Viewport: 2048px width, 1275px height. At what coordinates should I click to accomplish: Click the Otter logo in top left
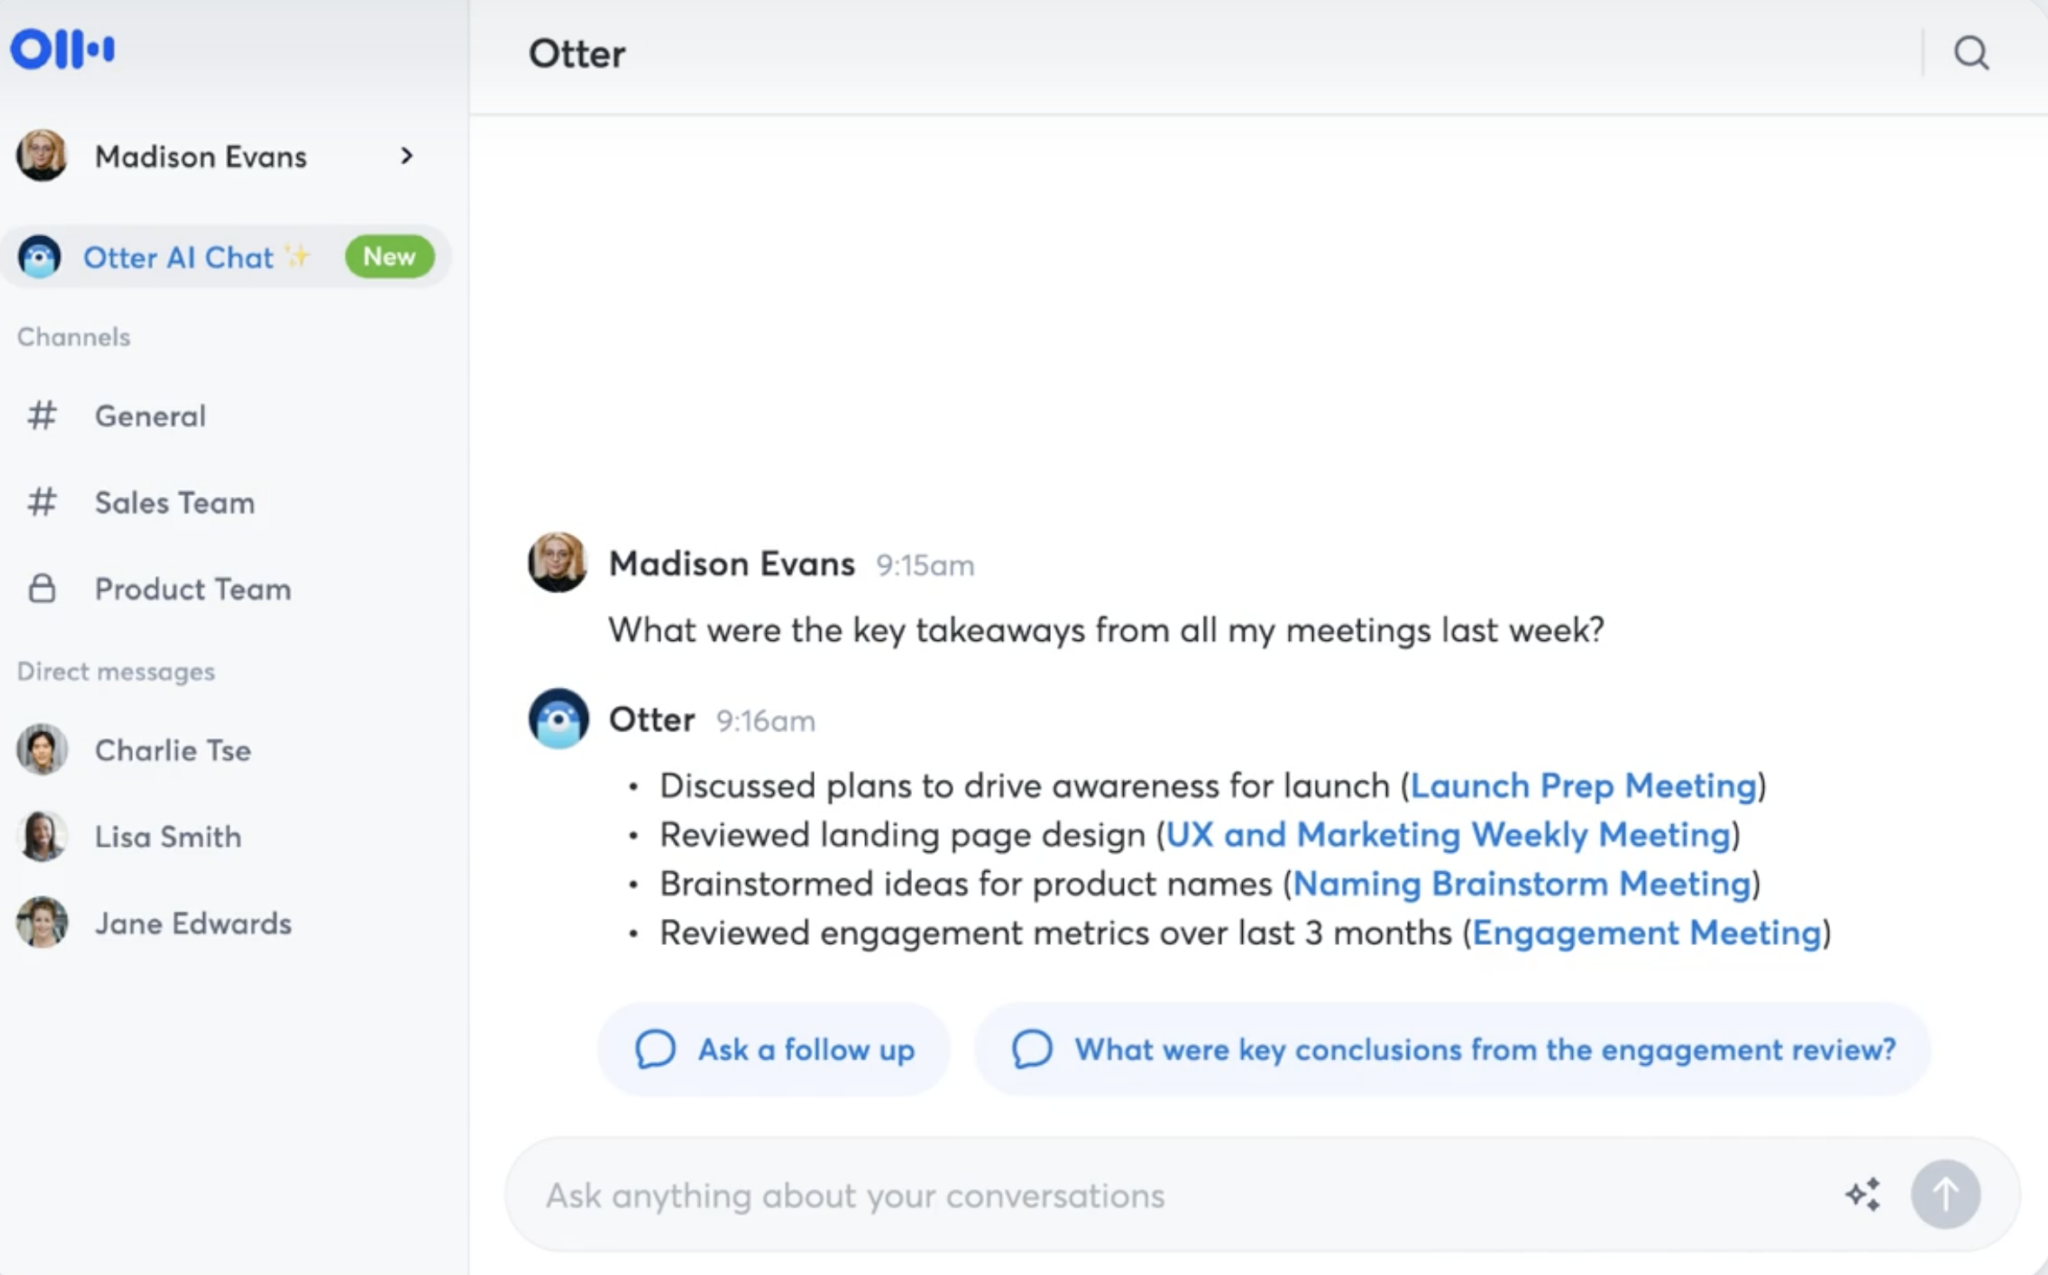pos(62,48)
